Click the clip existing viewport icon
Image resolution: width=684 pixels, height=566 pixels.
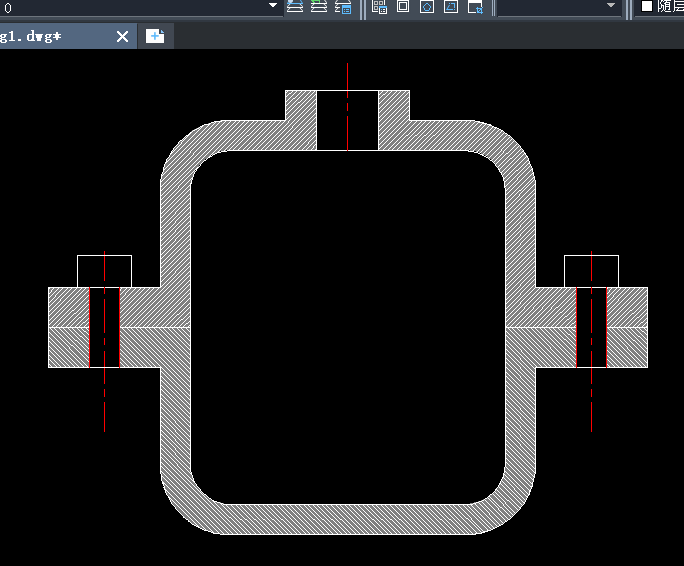pyautogui.click(x=475, y=7)
